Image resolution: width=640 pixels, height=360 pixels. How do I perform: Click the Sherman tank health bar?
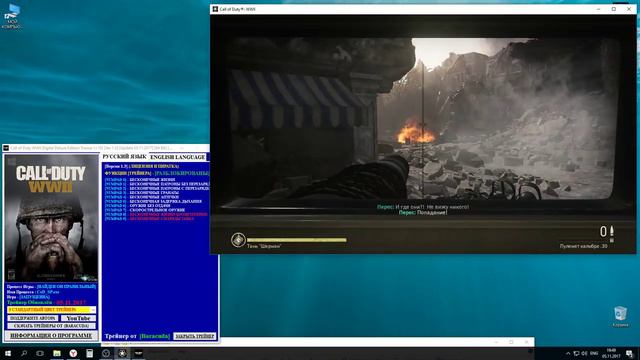(x=297, y=240)
